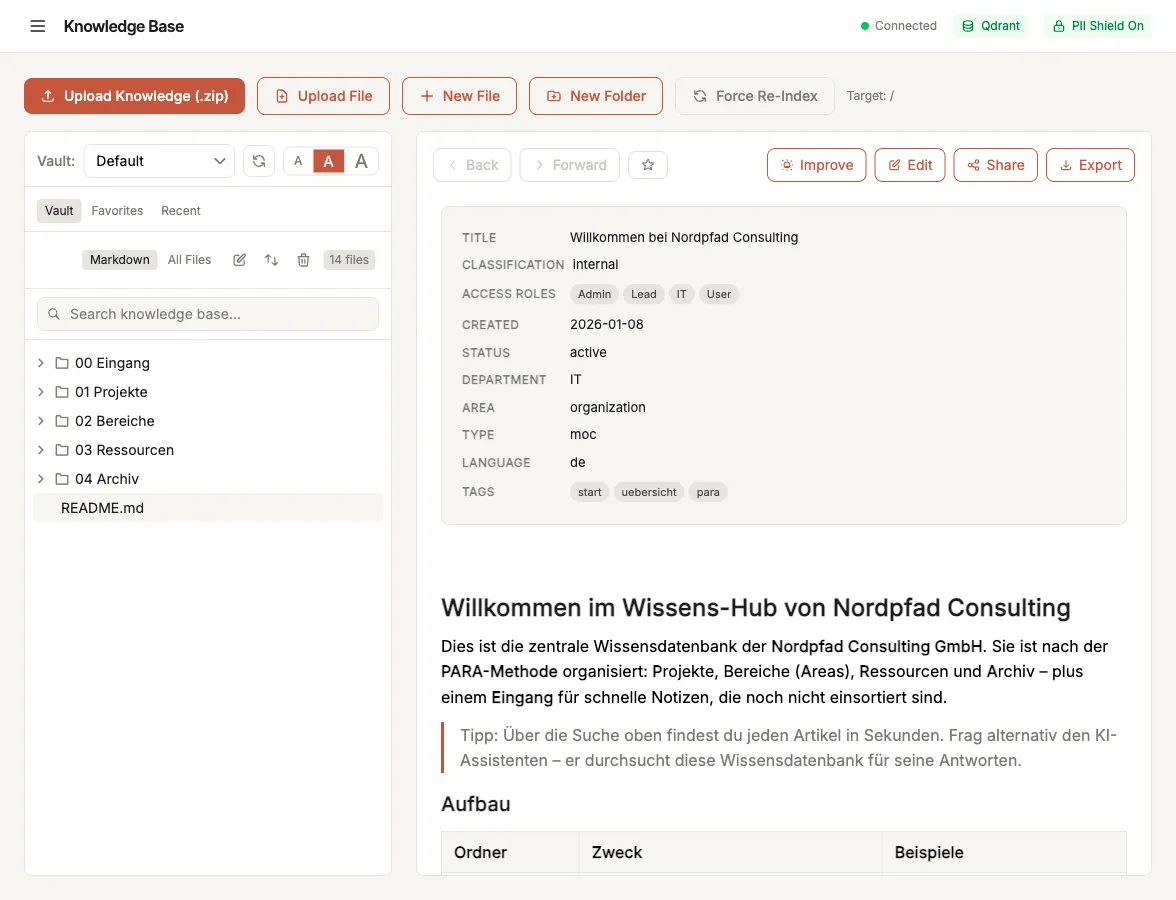Select large font size A

click(362, 161)
